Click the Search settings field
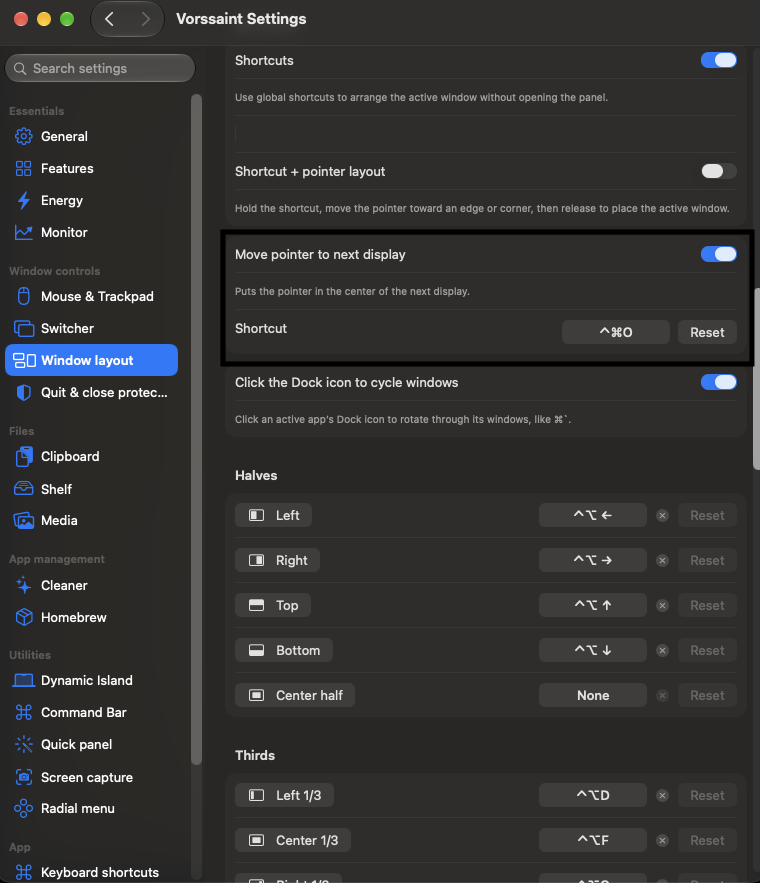 (100, 68)
